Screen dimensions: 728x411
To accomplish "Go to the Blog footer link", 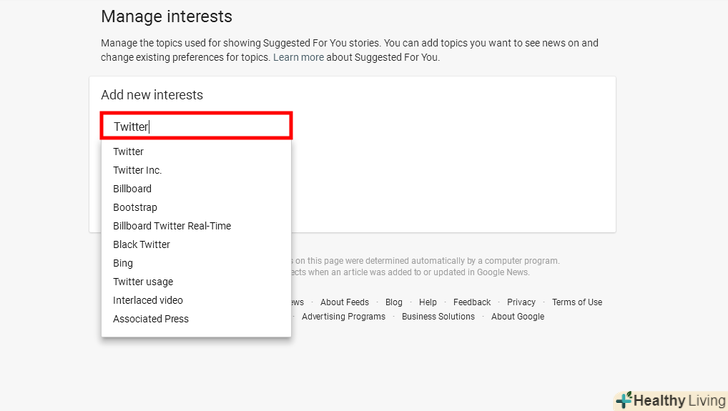I will (394, 302).
